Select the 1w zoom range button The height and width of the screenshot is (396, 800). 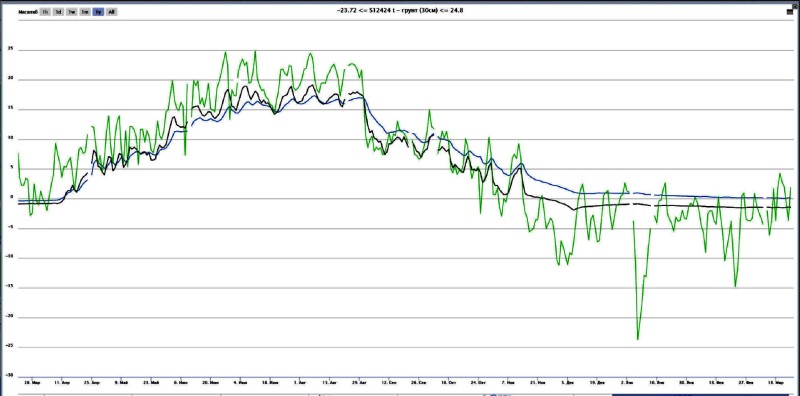click(72, 12)
